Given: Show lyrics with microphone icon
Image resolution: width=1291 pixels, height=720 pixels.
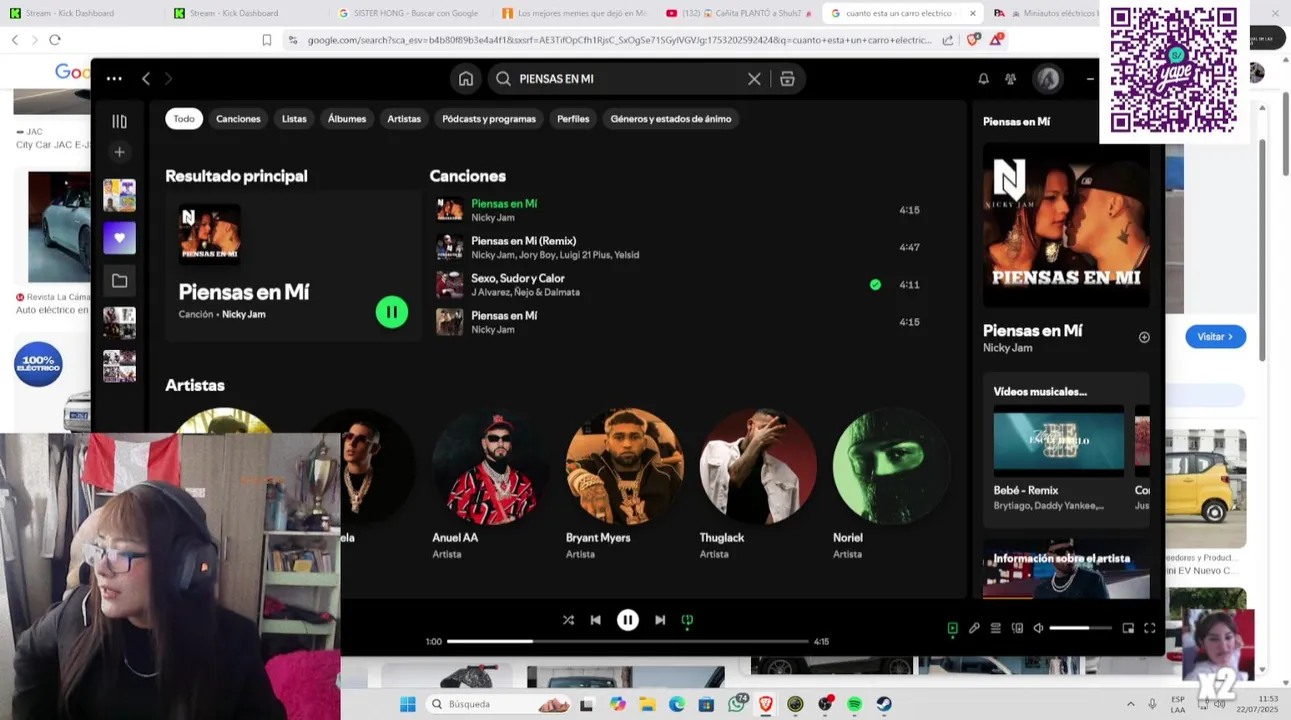Looking at the screenshot, I should click(x=974, y=628).
